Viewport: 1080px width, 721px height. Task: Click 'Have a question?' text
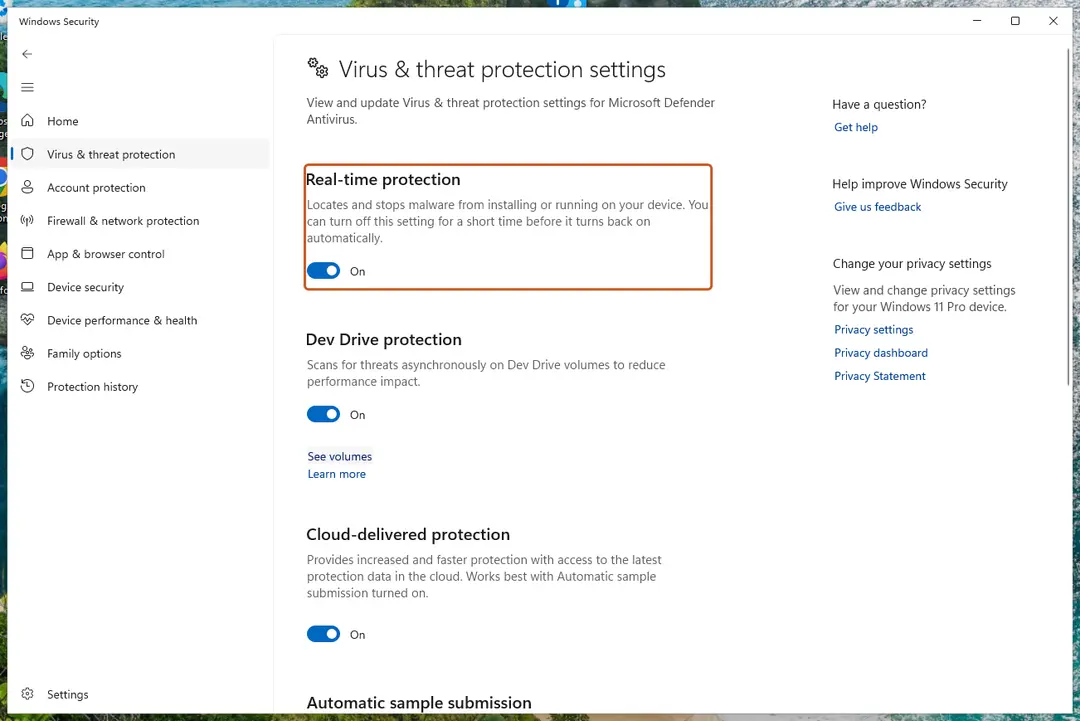(879, 104)
